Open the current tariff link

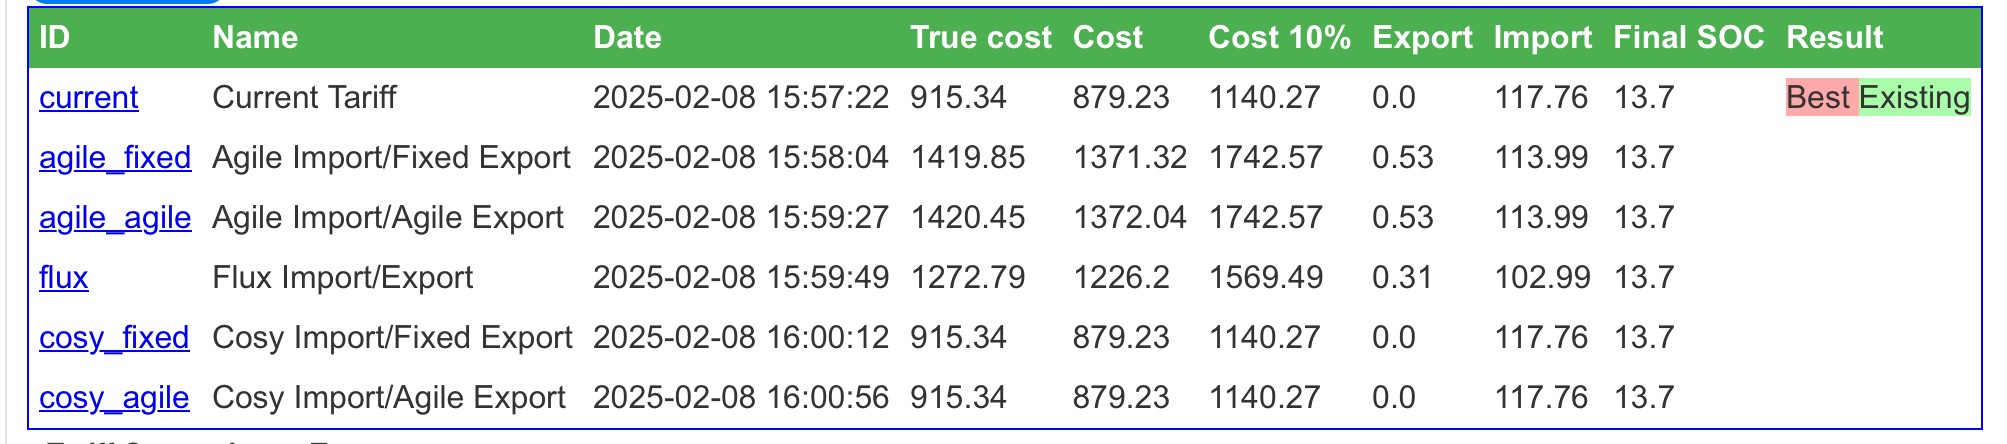pyautogui.click(x=89, y=97)
